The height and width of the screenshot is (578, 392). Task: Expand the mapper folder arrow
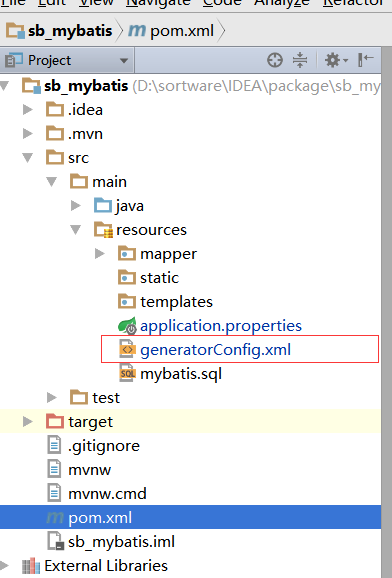point(100,254)
